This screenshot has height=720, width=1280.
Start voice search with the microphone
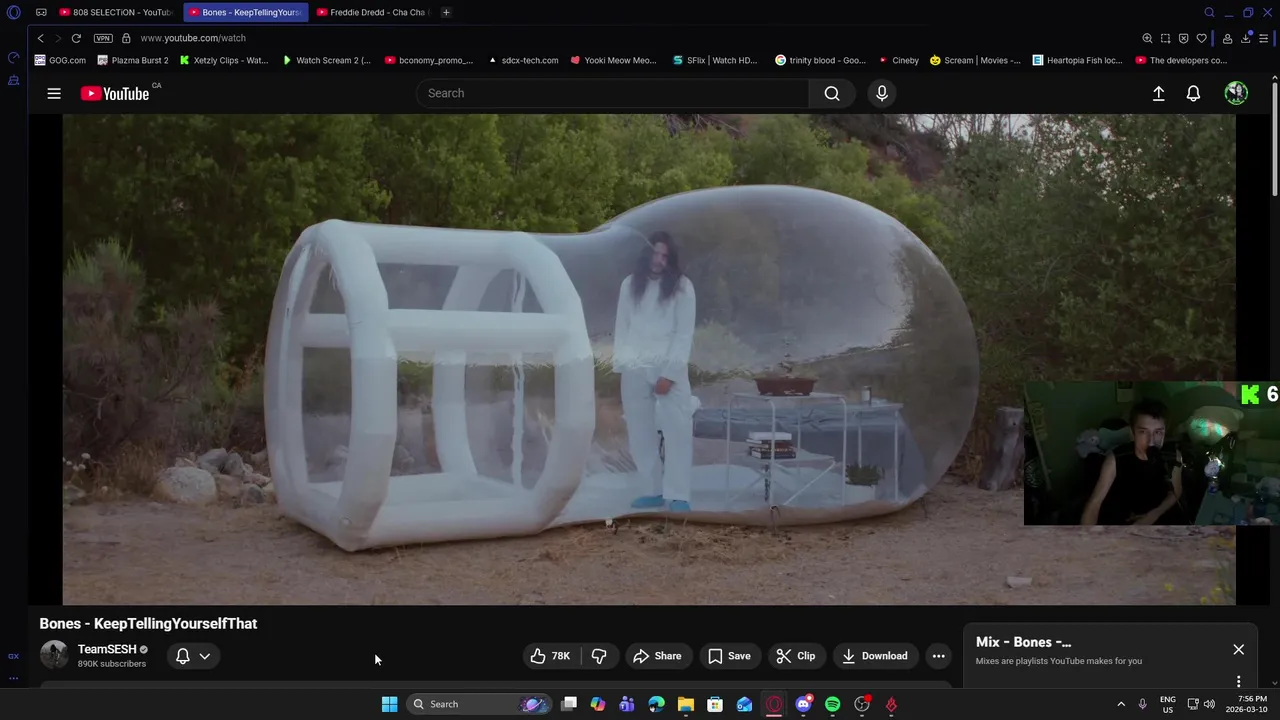881,93
